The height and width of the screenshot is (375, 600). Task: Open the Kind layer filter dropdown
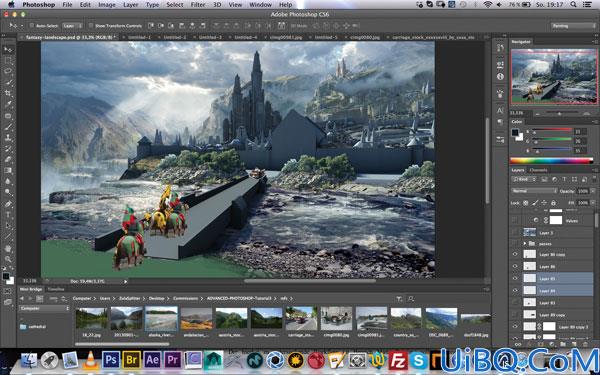pos(525,179)
